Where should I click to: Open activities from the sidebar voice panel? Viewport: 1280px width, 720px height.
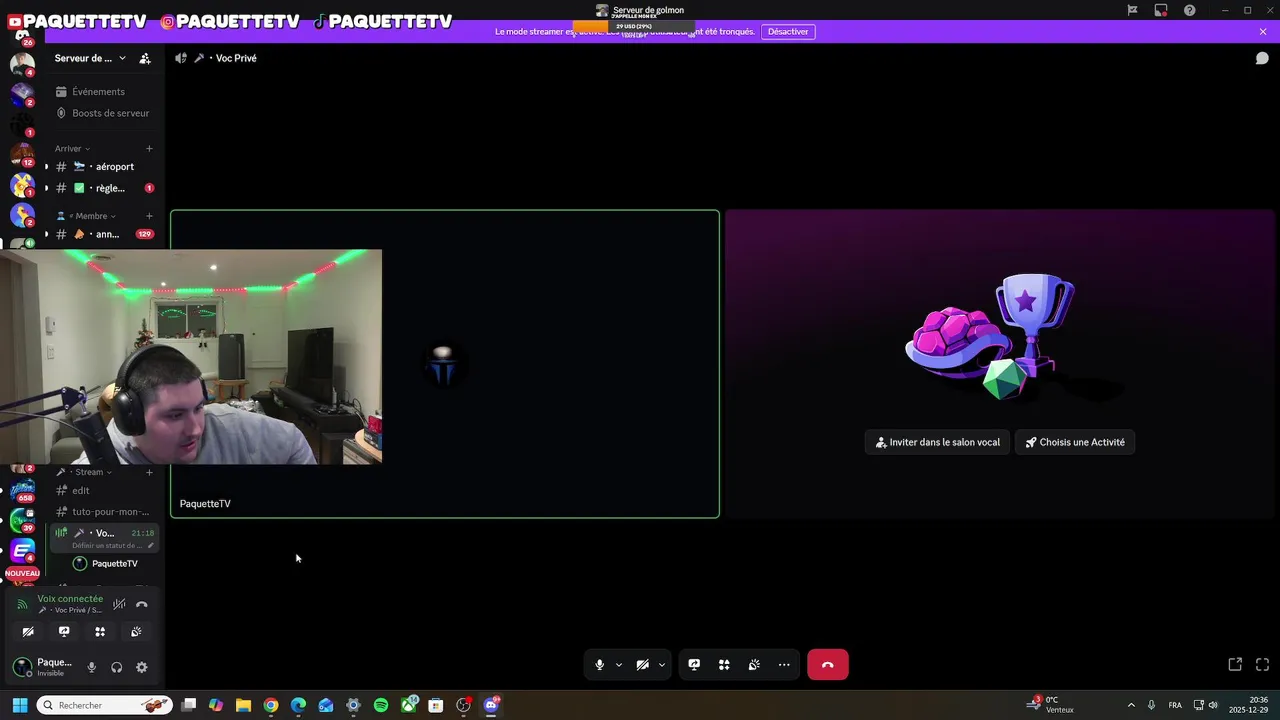tap(100, 632)
